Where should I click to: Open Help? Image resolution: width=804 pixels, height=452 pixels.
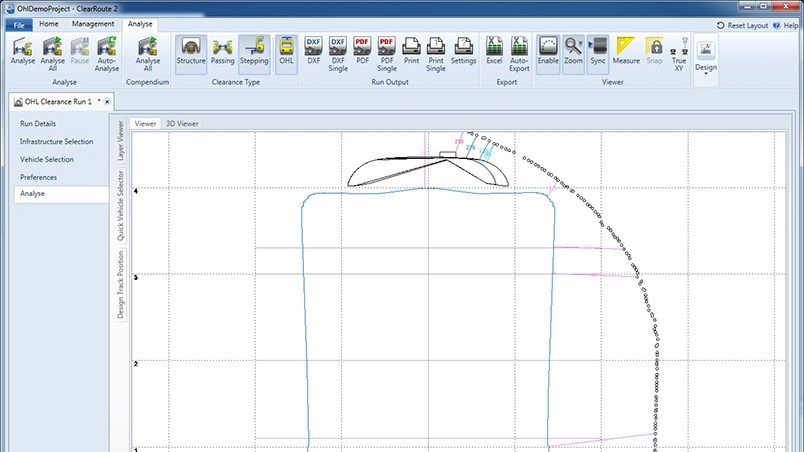[786, 25]
